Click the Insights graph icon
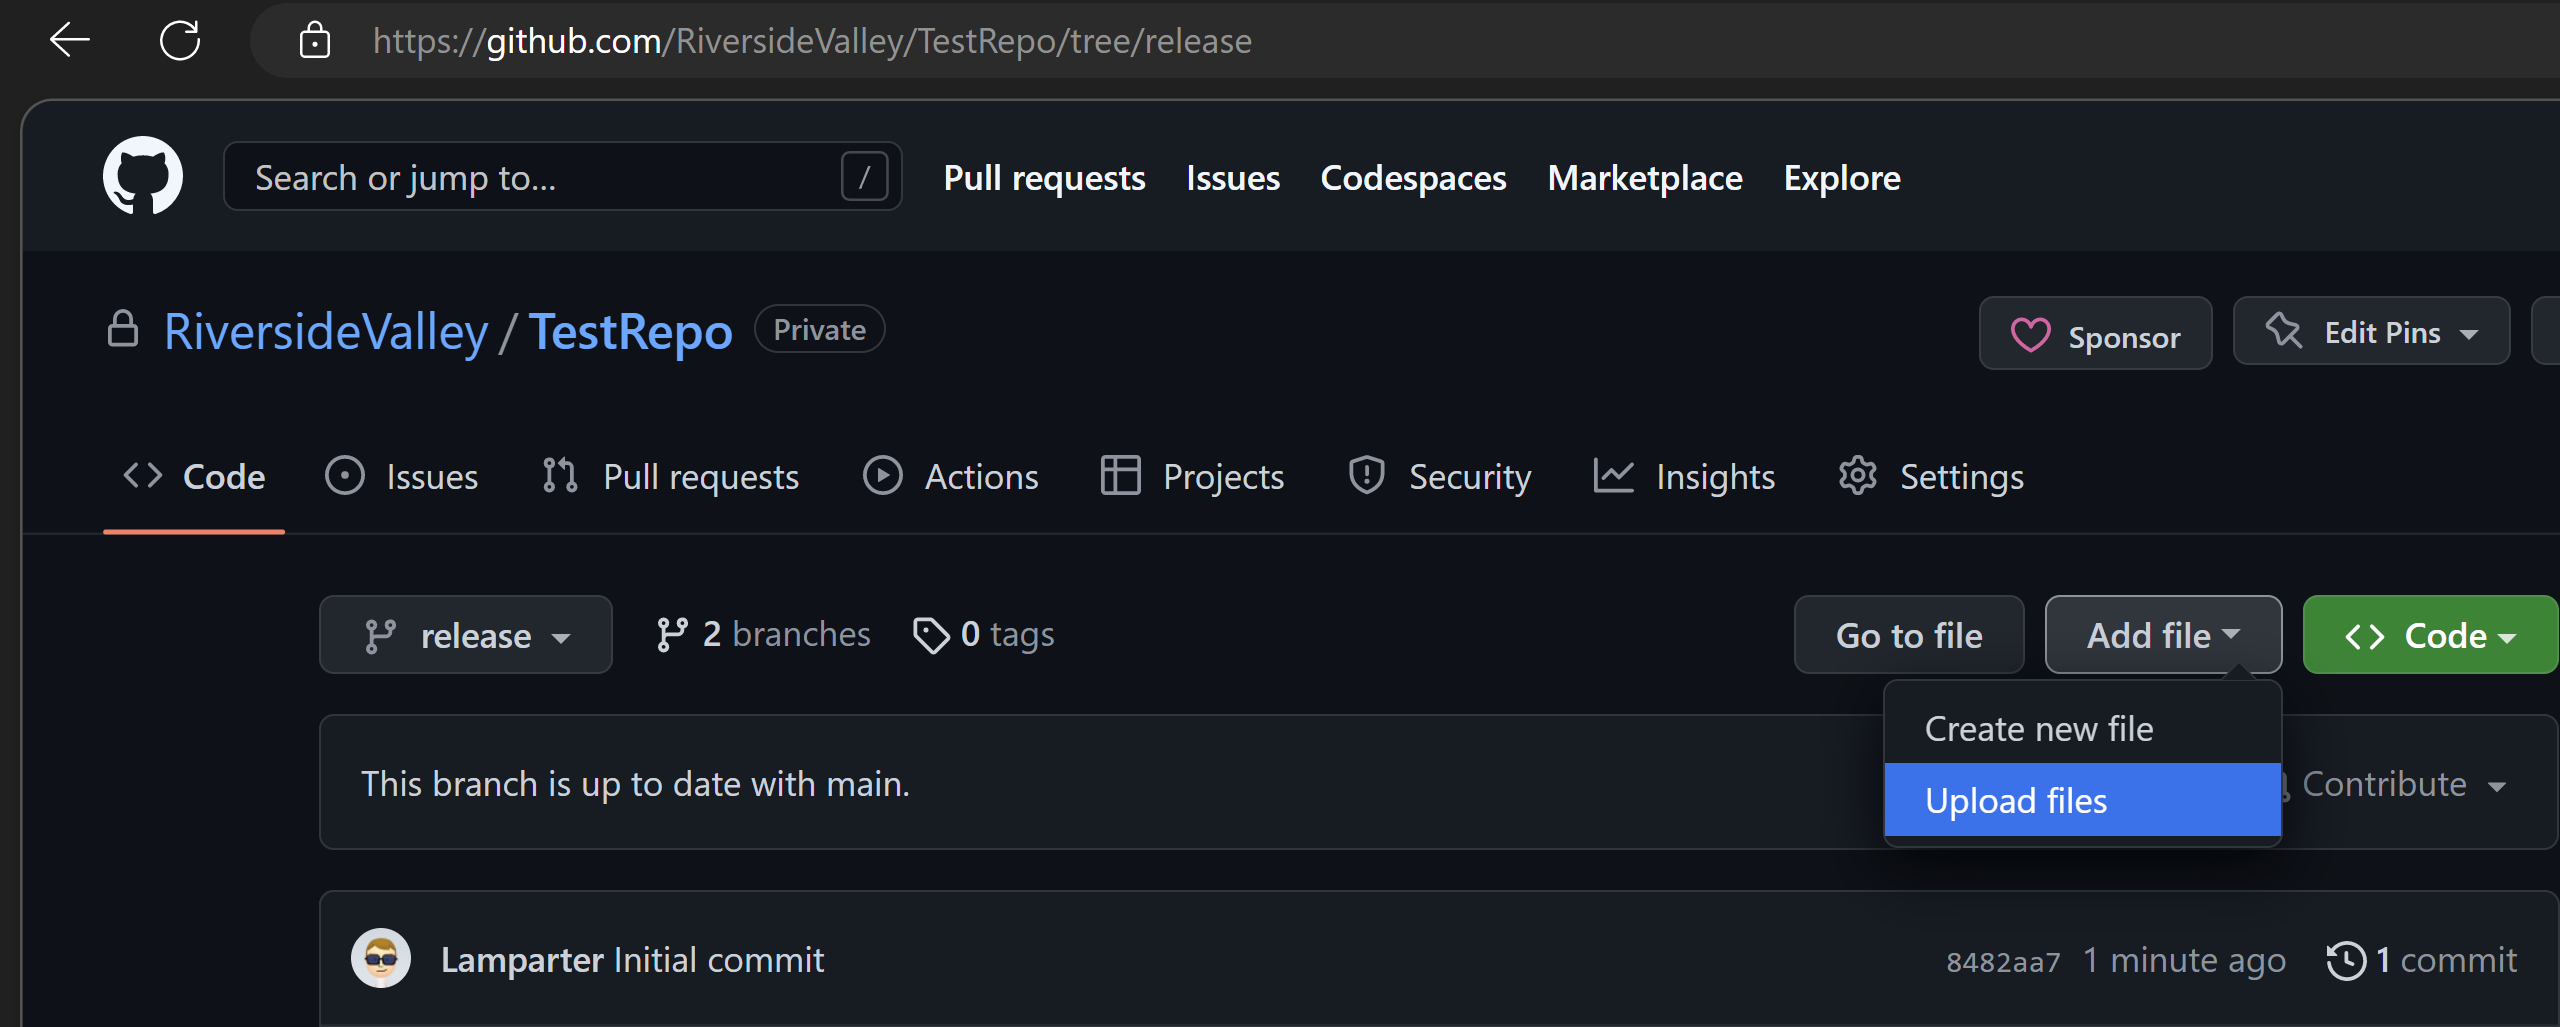 1611,476
